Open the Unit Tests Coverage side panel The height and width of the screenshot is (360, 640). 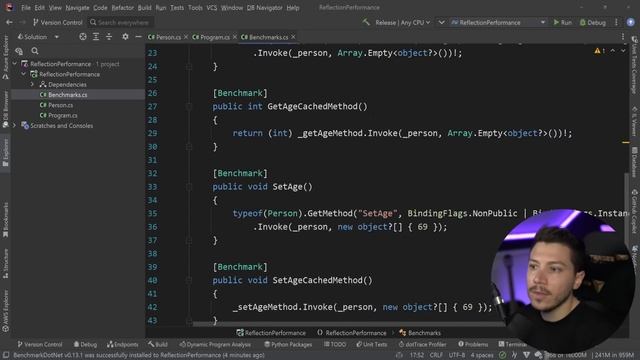point(634,65)
